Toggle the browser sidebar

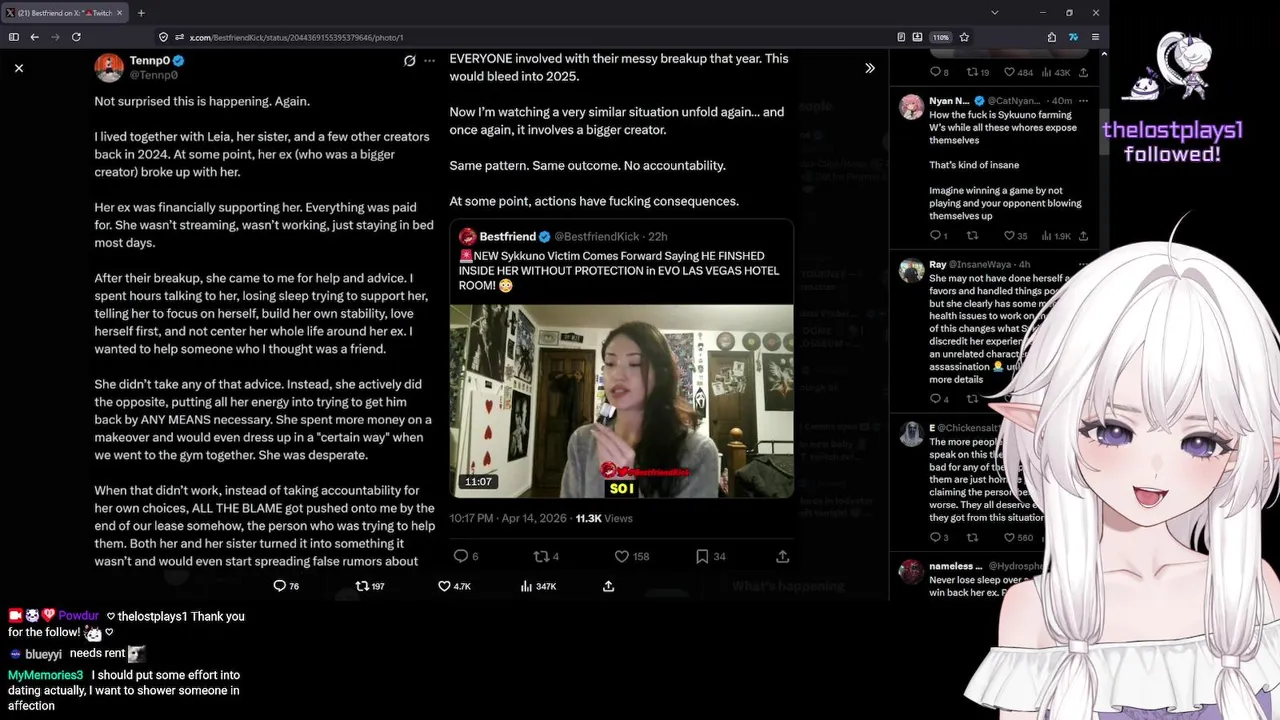tap(13, 37)
